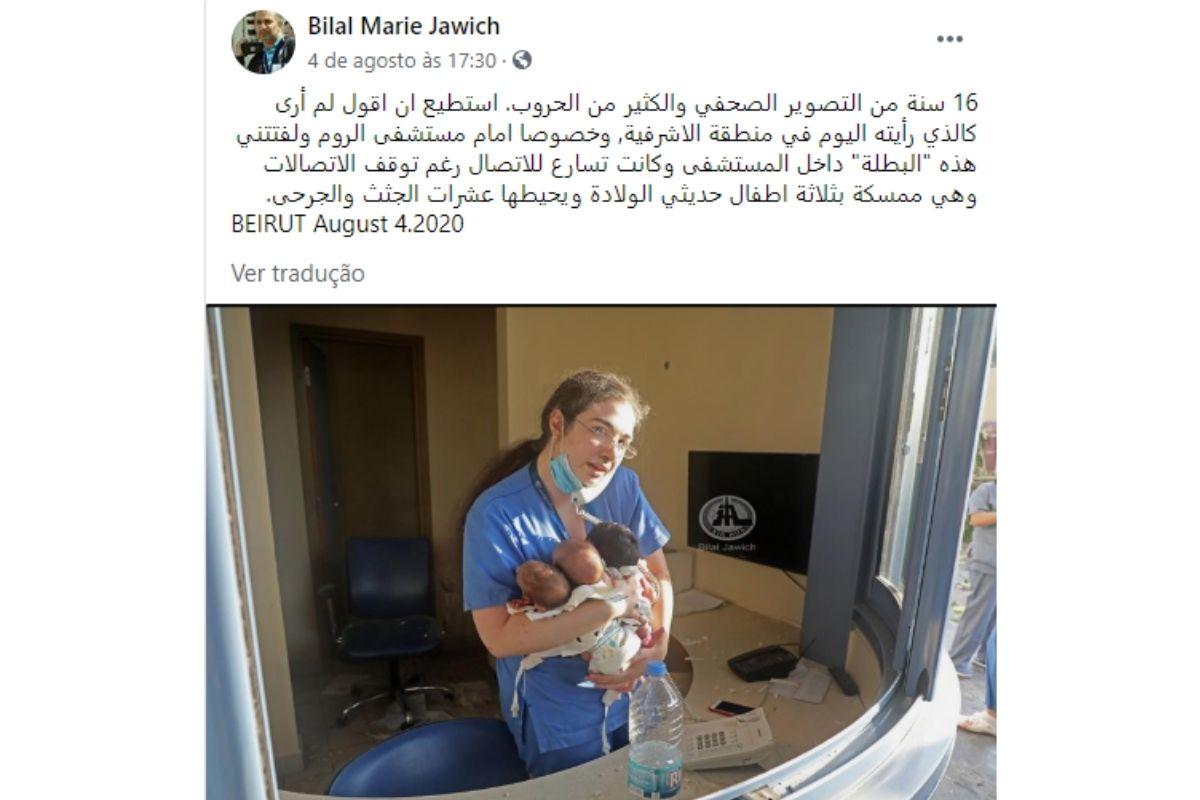
Task: Click the Arabic post text paragraph
Action: pyautogui.click(x=603, y=150)
